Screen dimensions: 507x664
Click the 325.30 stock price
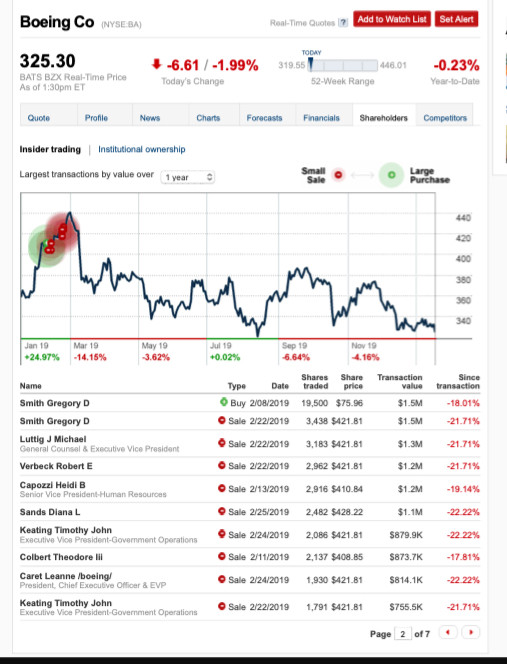pos(47,61)
